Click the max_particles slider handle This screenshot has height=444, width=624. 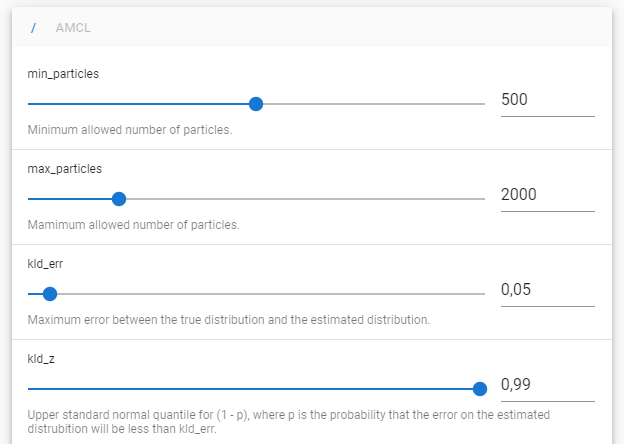tap(119, 199)
